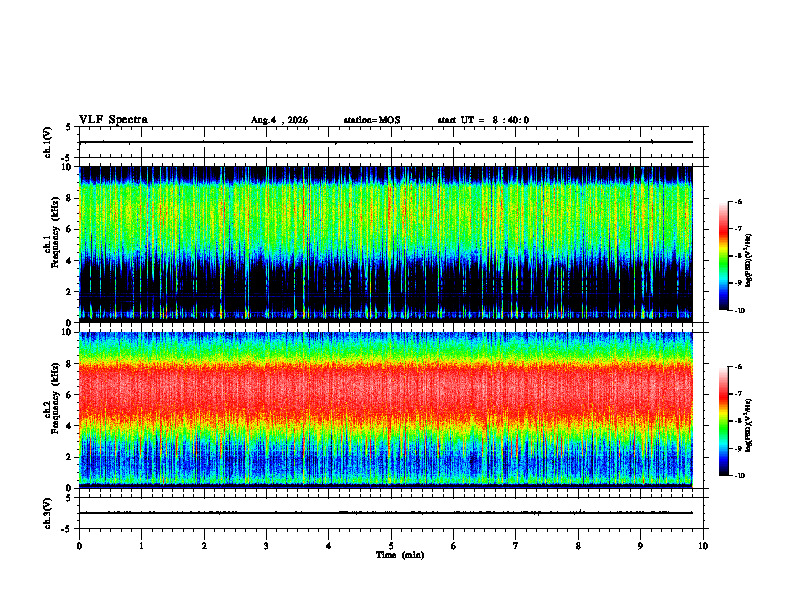Click time axis tick label 3

coord(266,546)
